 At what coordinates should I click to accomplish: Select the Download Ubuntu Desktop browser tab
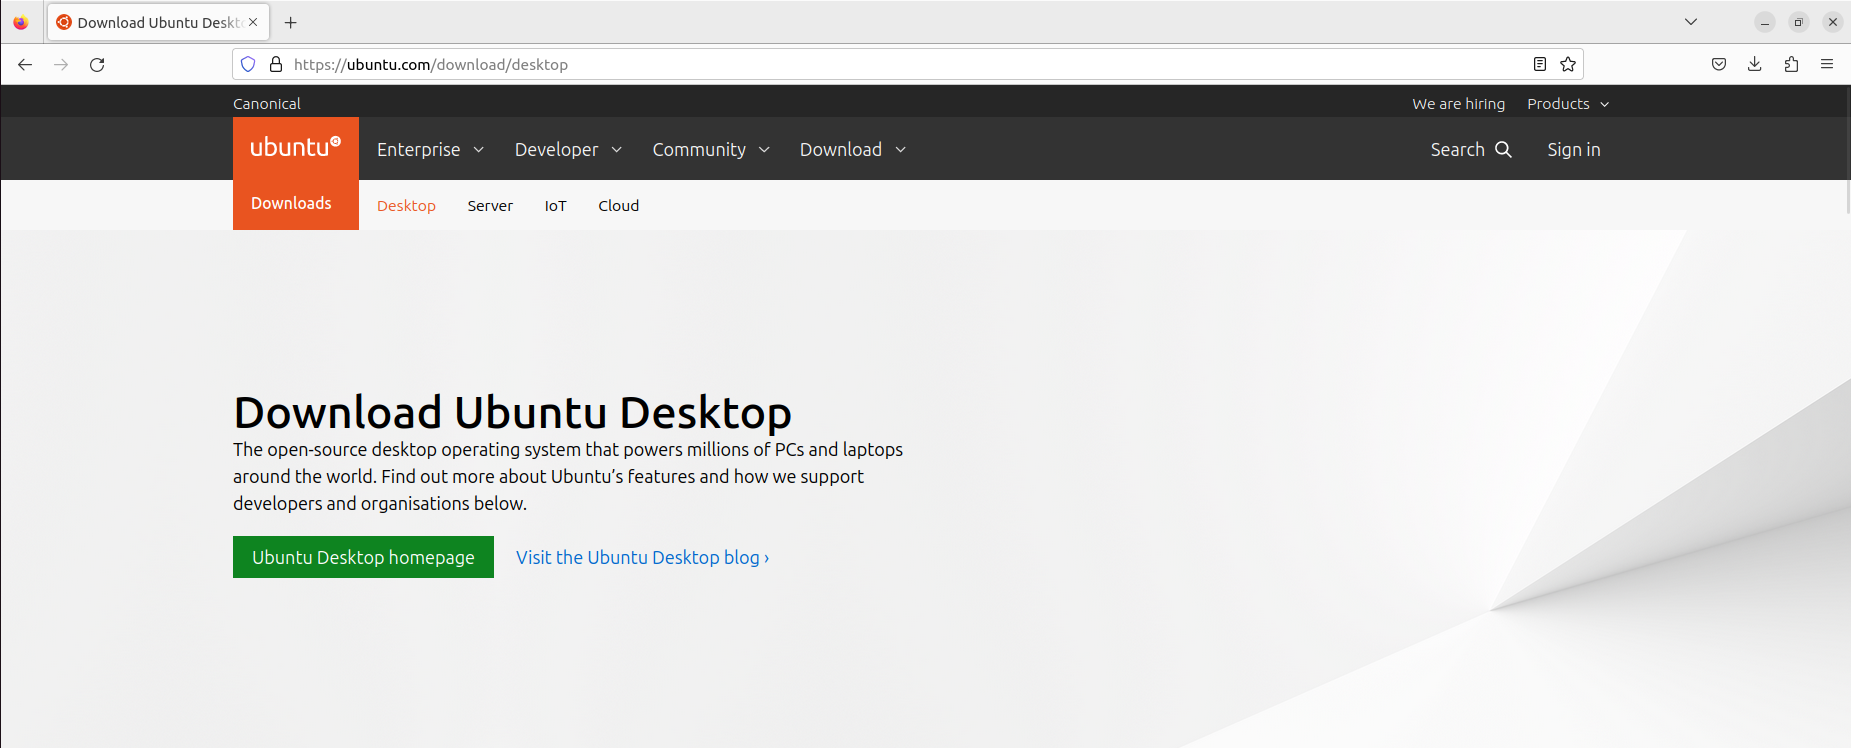pyautogui.click(x=159, y=22)
